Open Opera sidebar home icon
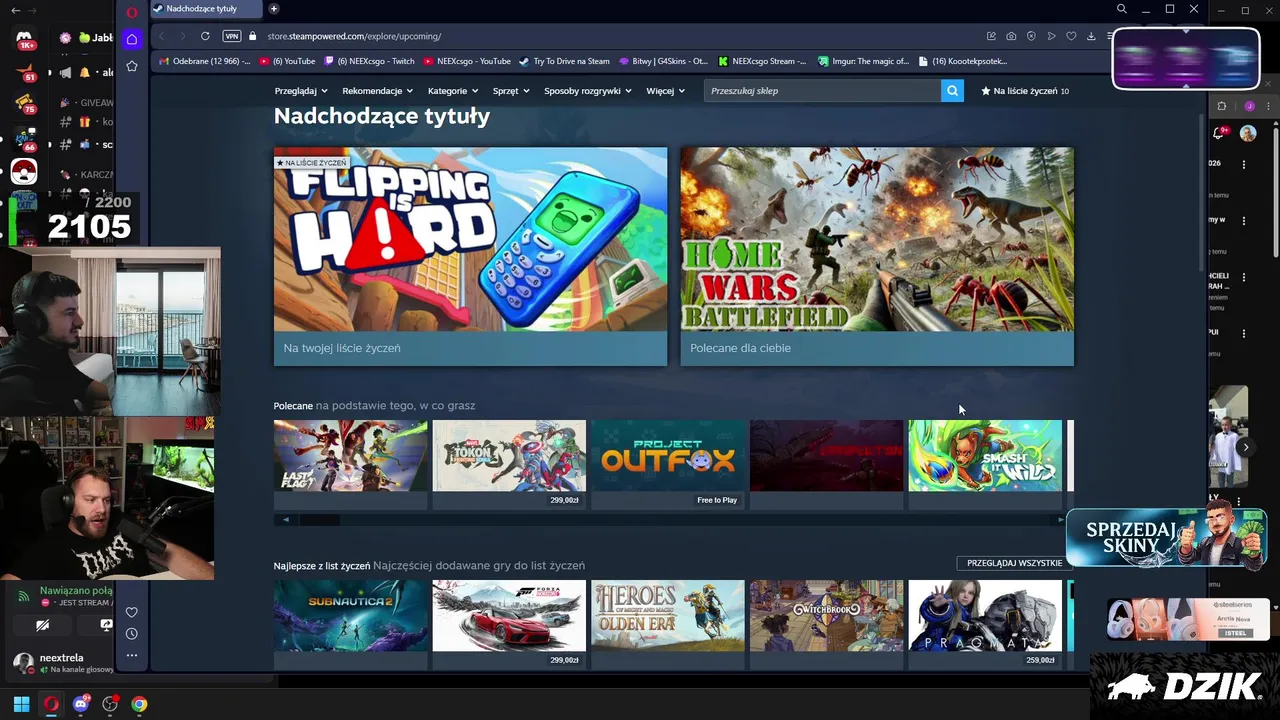 tap(131, 39)
